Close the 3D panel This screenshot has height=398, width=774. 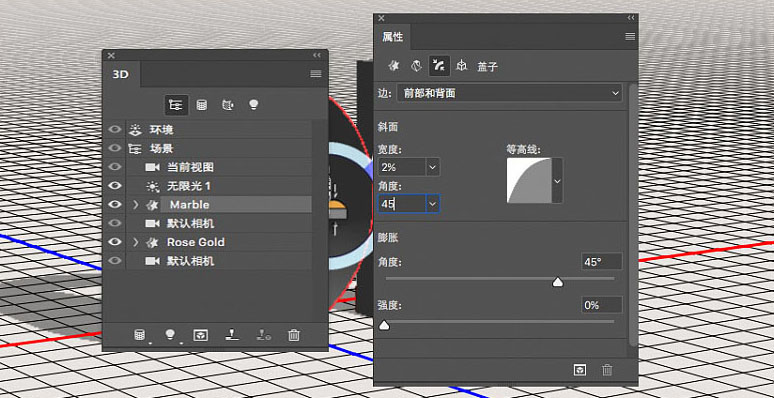coord(111,55)
